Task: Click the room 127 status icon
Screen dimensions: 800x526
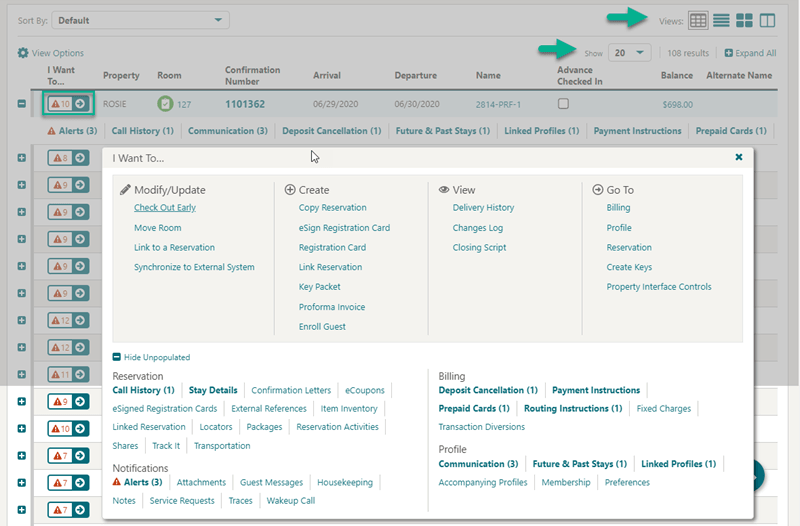Action: click(165, 103)
